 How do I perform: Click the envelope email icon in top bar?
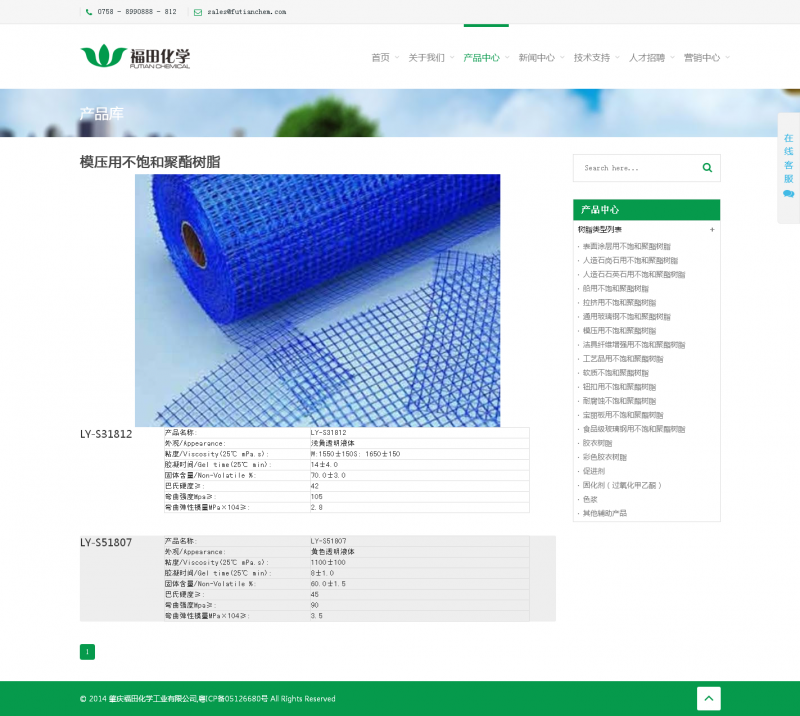pyautogui.click(x=198, y=12)
